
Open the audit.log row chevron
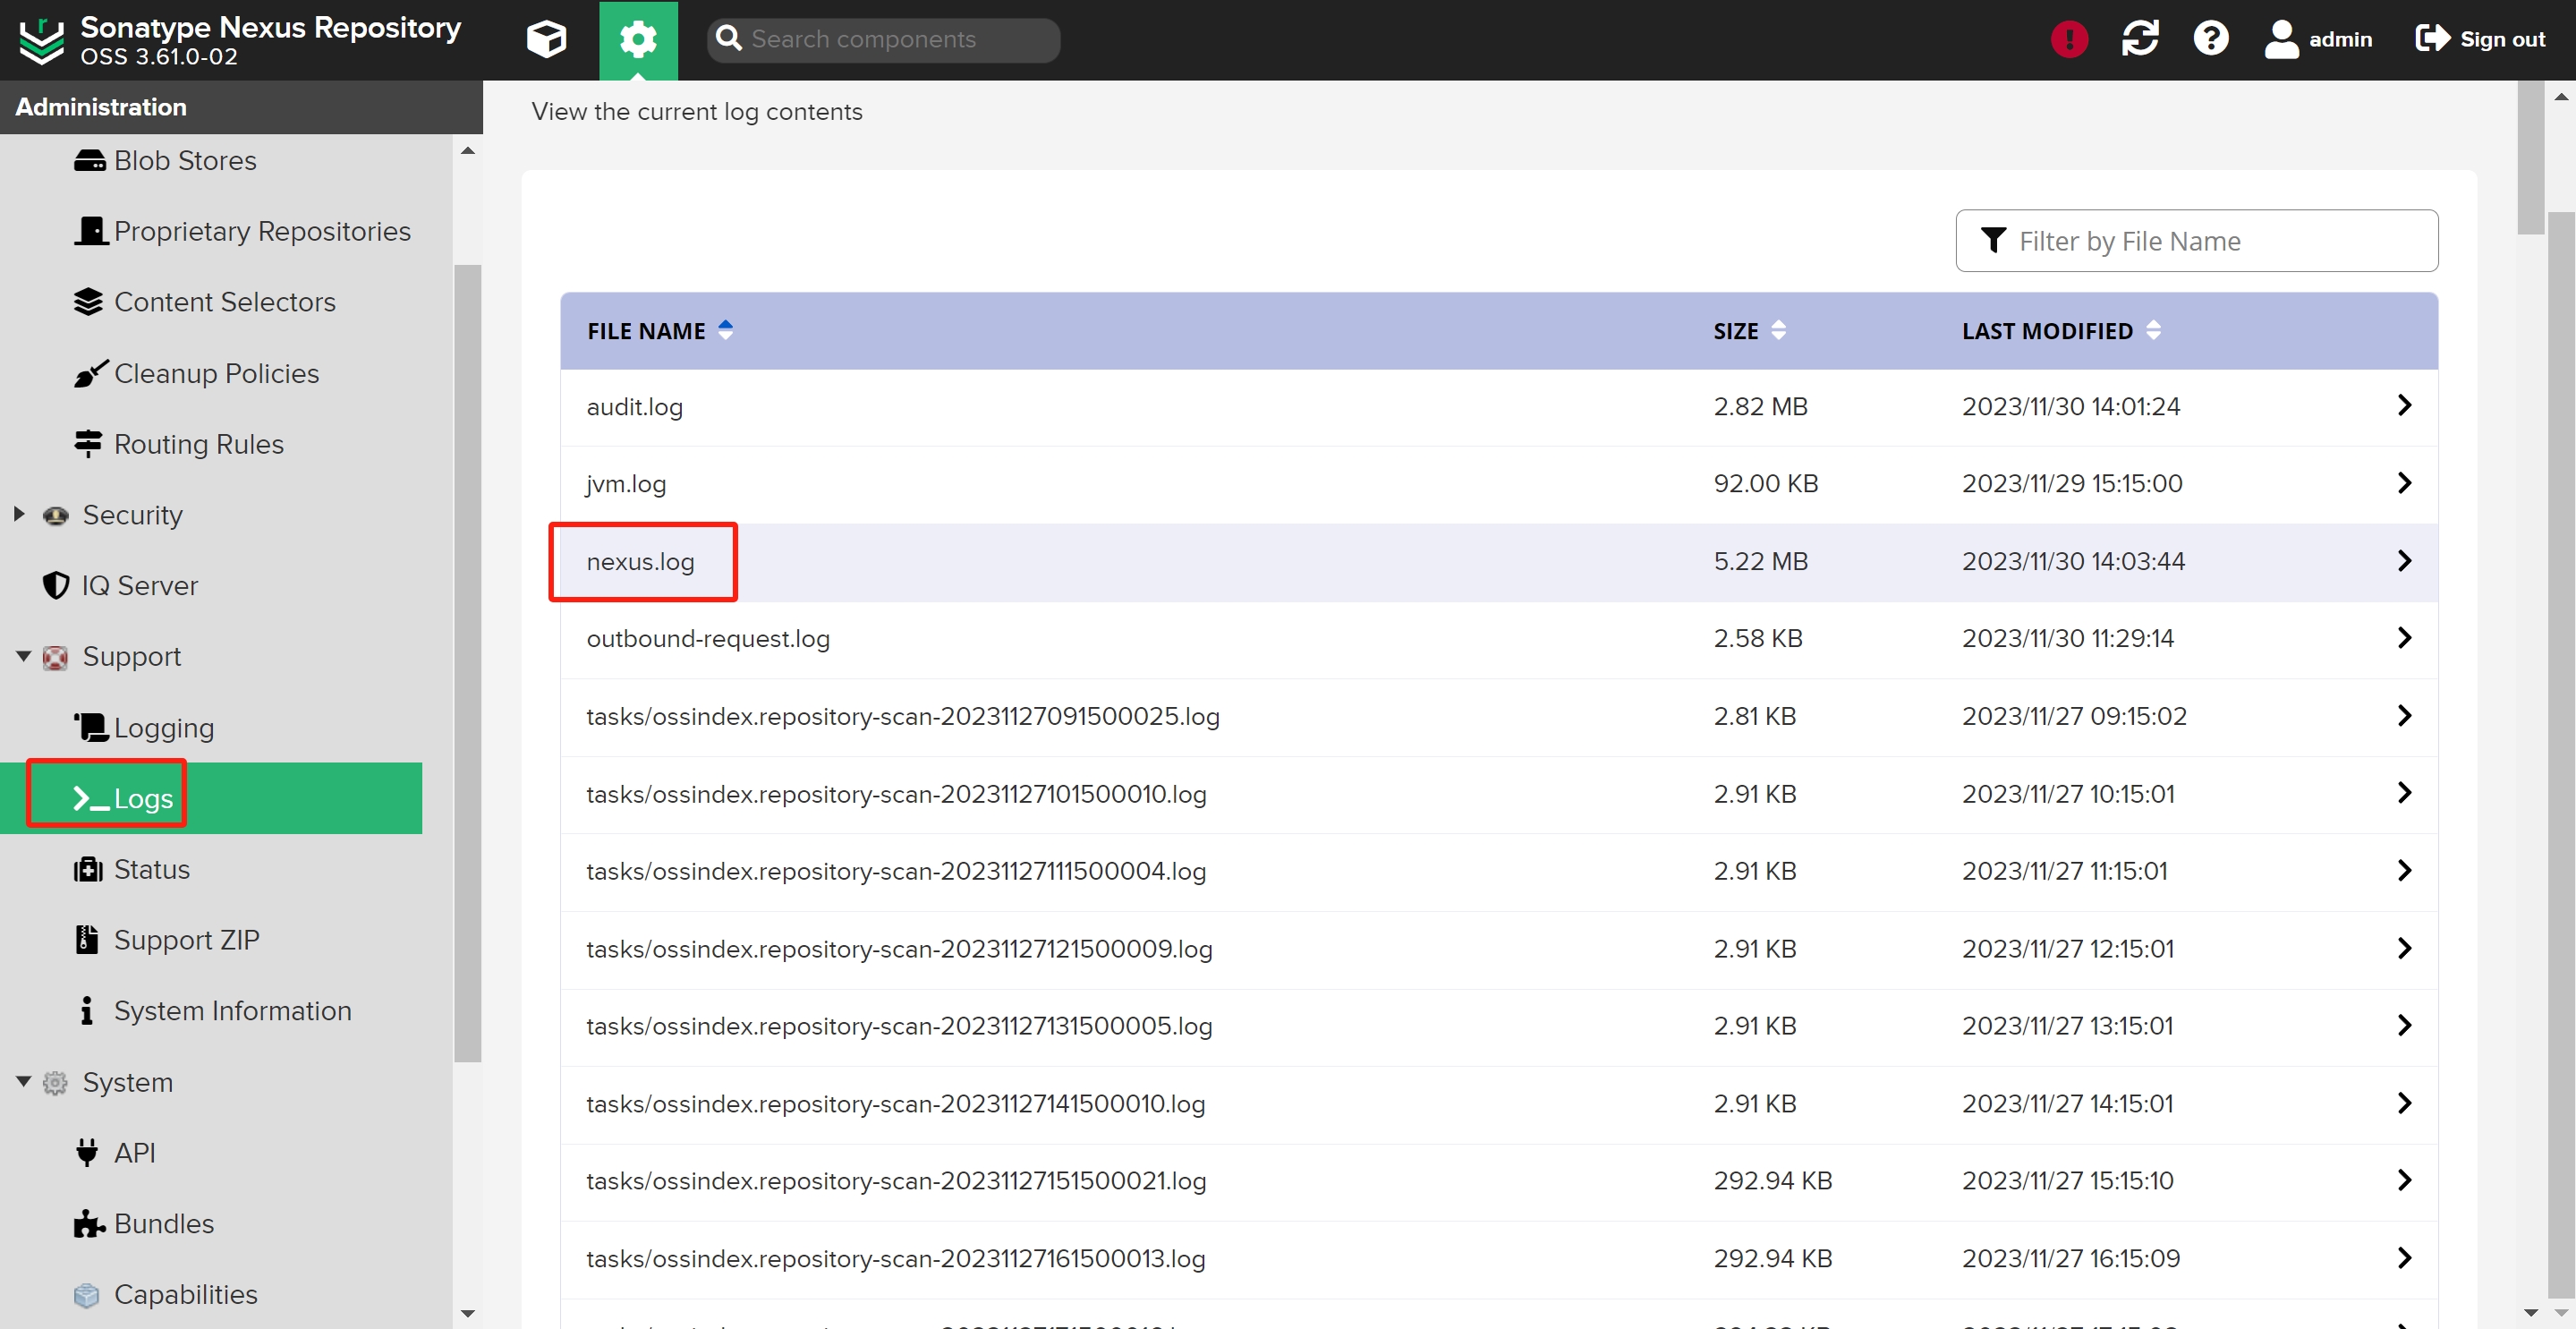(x=2404, y=405)
